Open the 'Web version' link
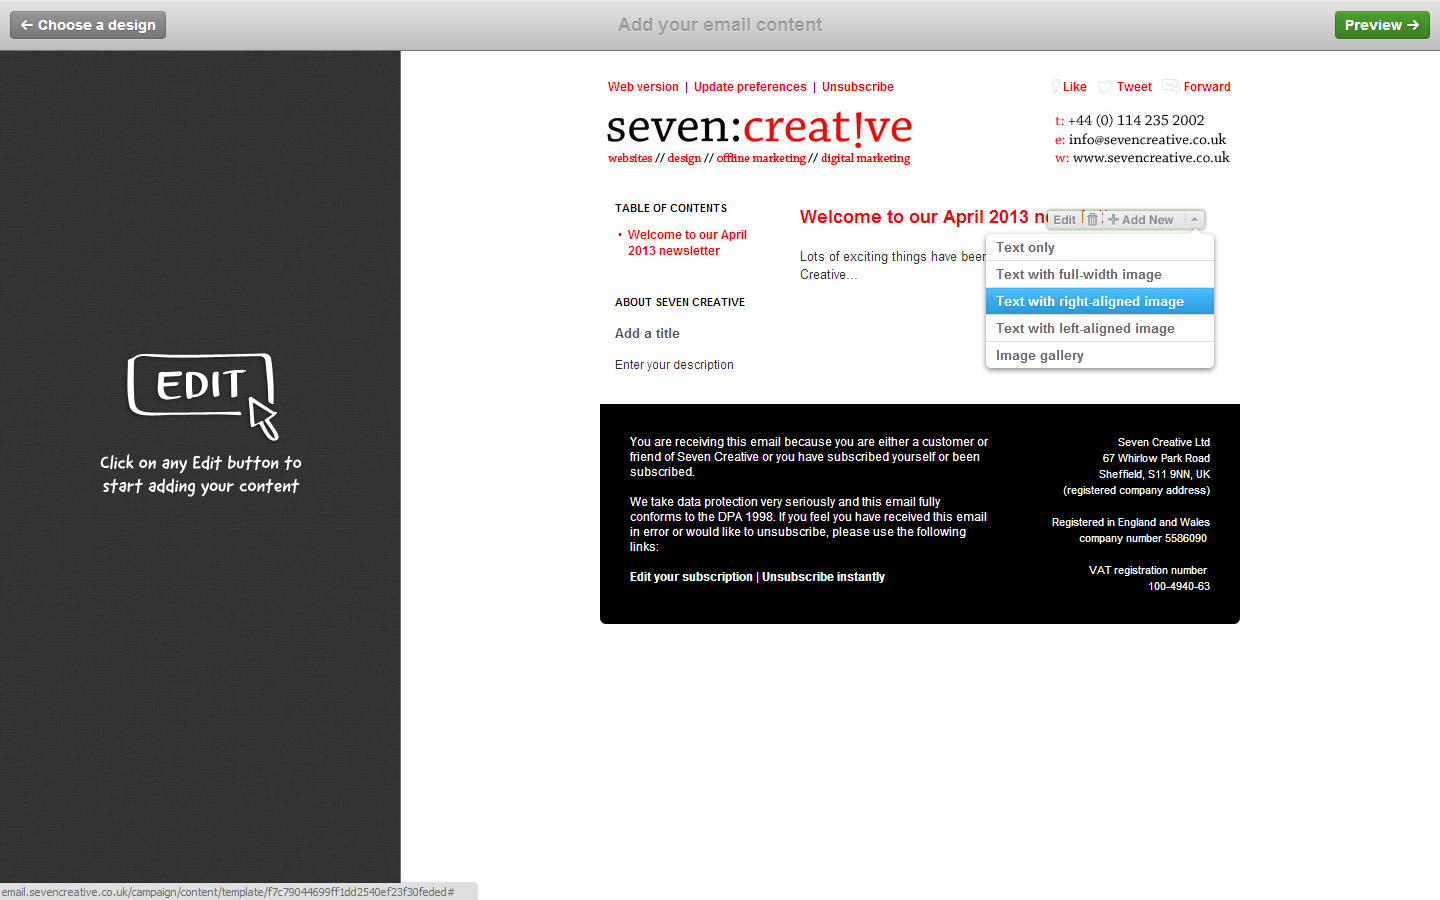1440x900 pixels. [643, 87]
